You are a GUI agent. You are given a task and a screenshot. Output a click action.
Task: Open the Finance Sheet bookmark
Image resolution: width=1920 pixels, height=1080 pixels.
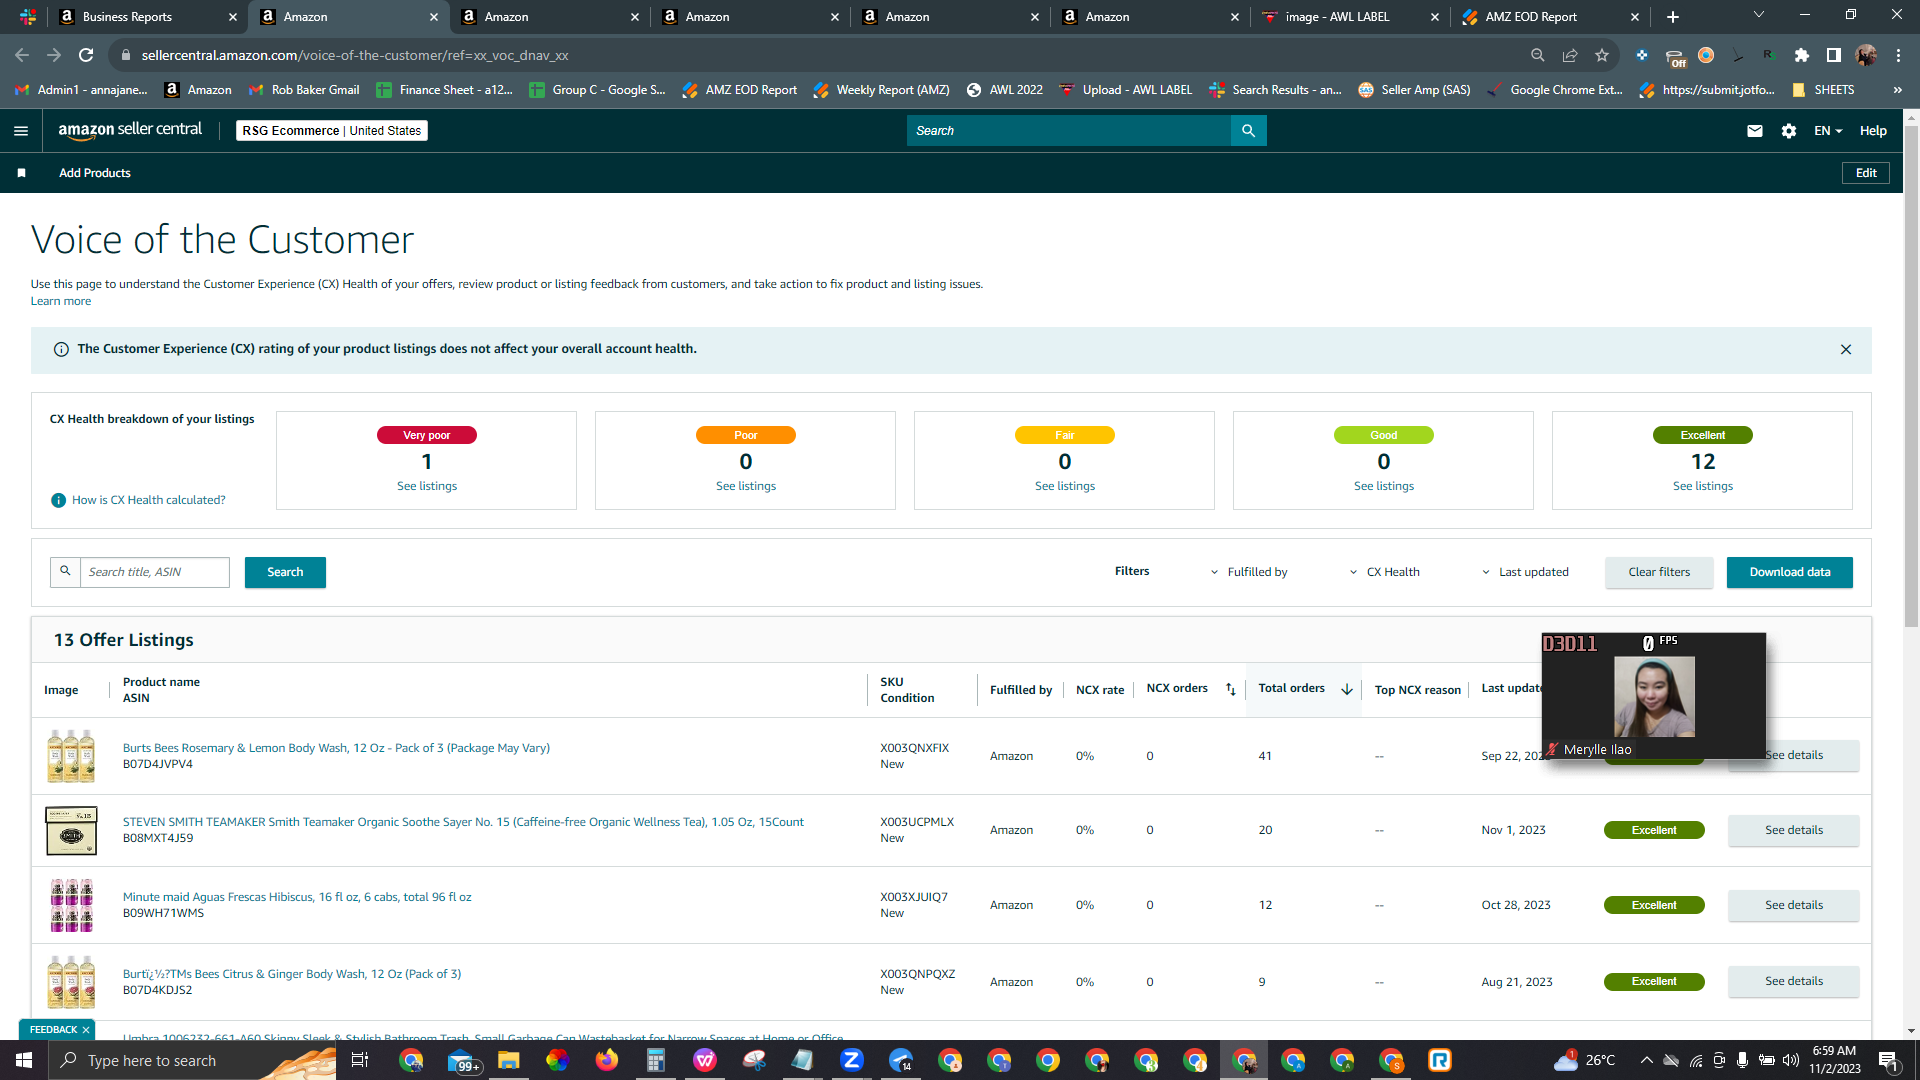444,90
